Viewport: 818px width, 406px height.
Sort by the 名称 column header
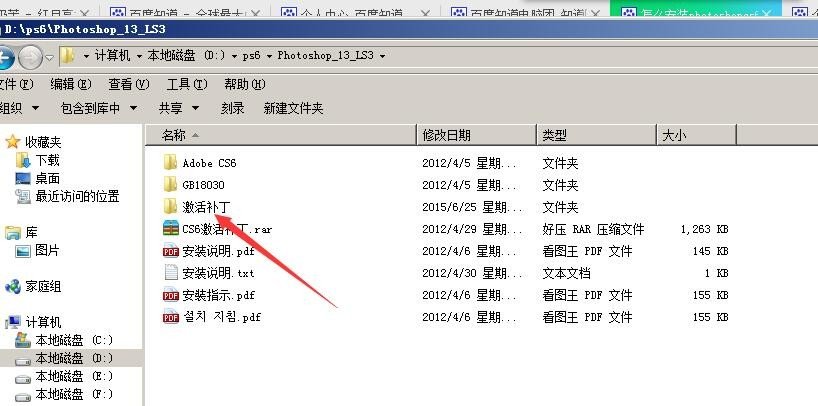tap(280, 135)
